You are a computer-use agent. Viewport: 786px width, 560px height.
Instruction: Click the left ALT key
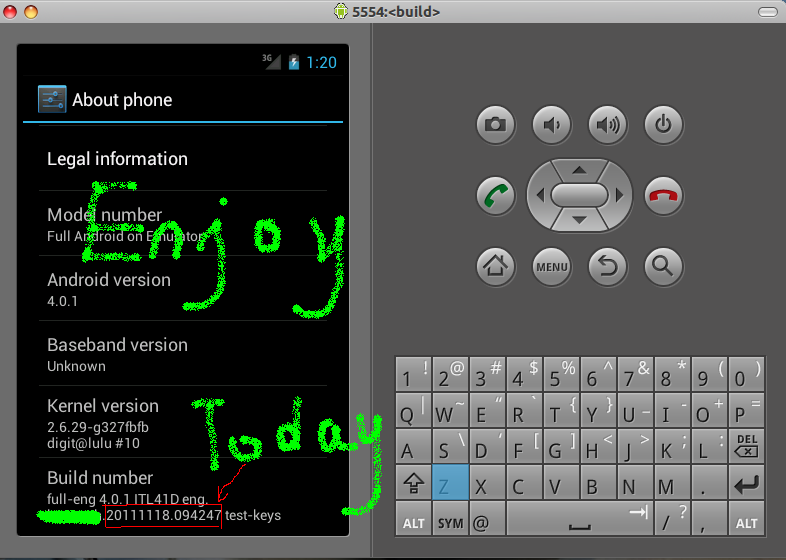[x=414, y=519]
